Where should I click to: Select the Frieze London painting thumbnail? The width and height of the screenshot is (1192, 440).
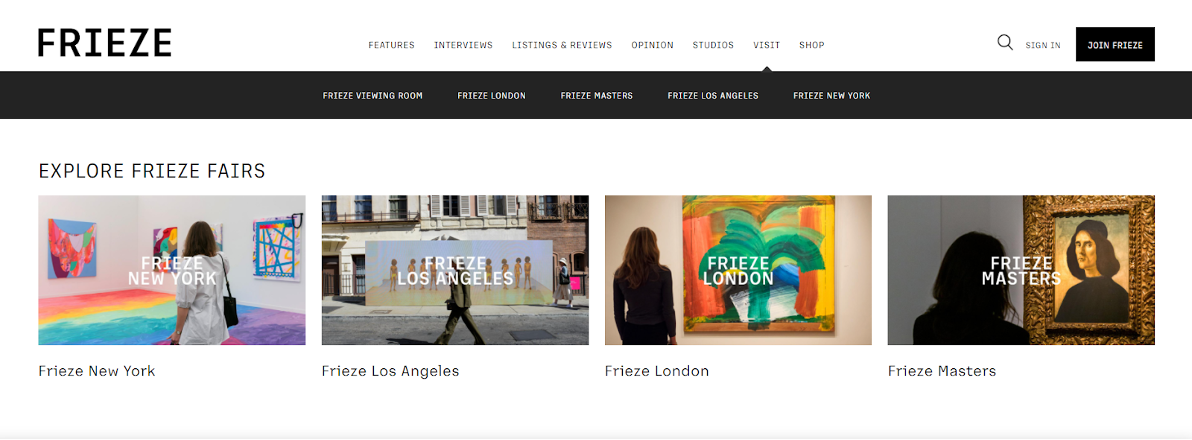coord(738,270)
